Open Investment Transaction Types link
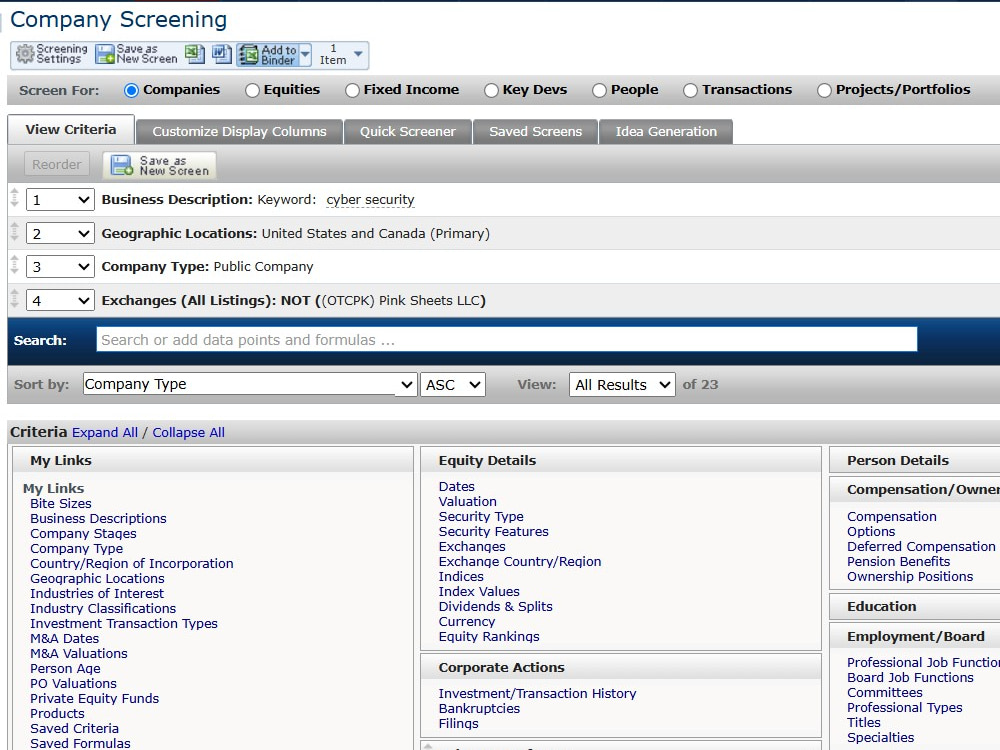 pyautogui.click(x=124, y=623)
